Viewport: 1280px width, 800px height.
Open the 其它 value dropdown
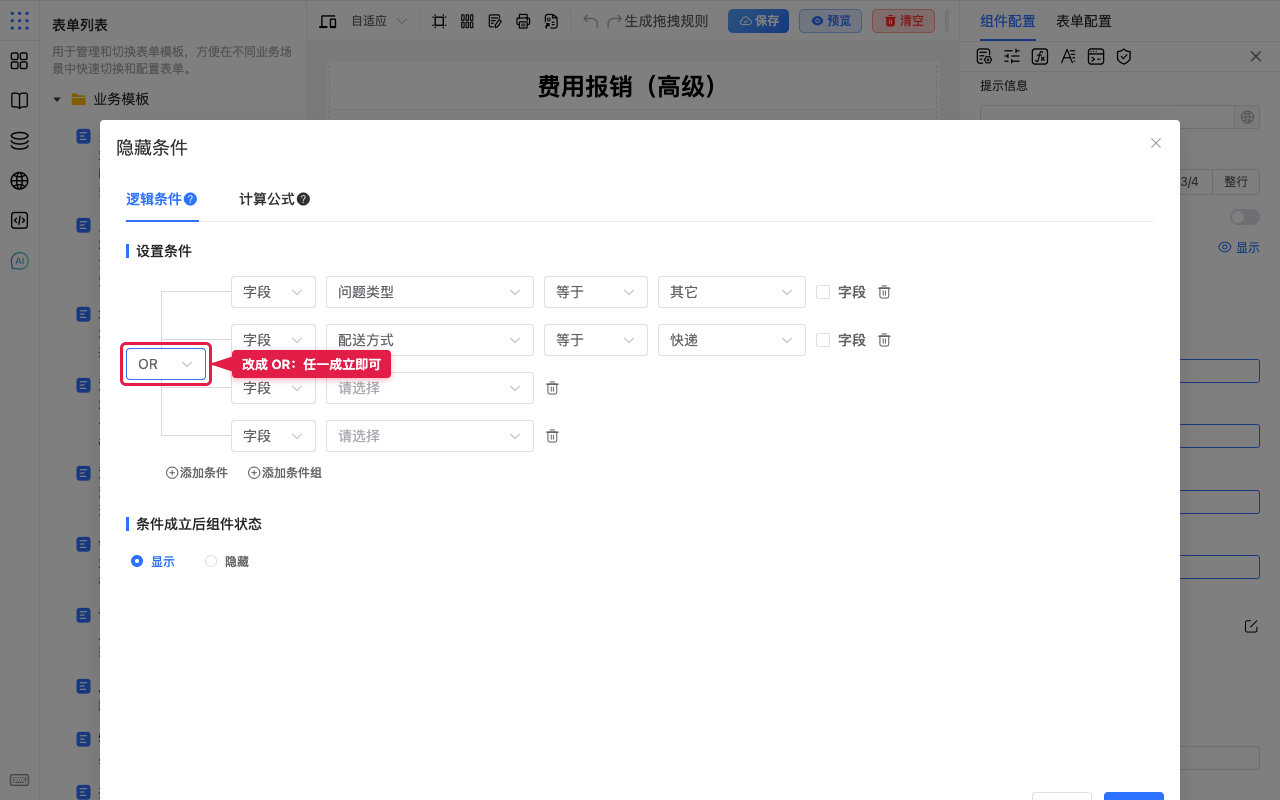tap(732, 292)
